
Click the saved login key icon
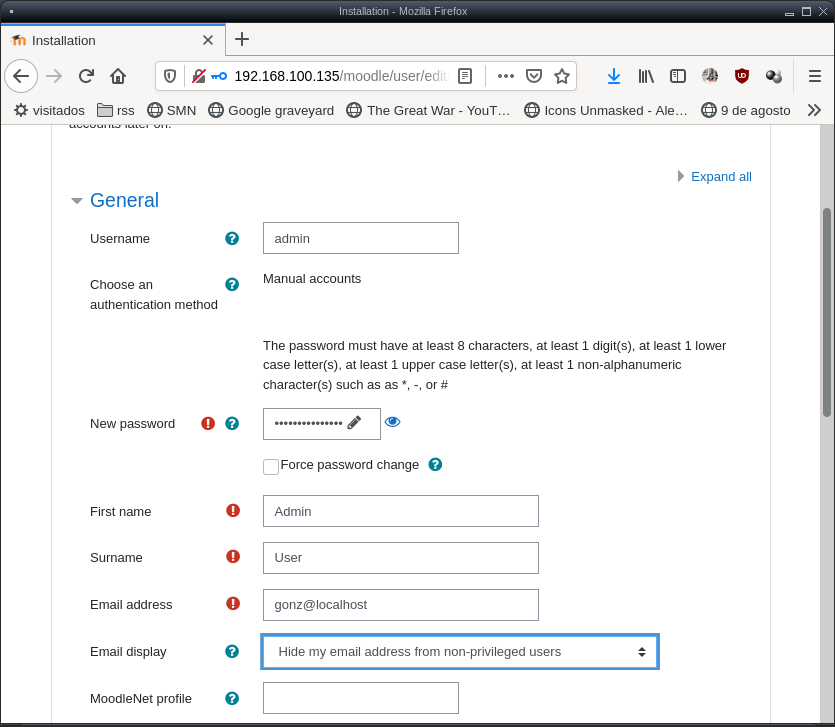(219, 76)
